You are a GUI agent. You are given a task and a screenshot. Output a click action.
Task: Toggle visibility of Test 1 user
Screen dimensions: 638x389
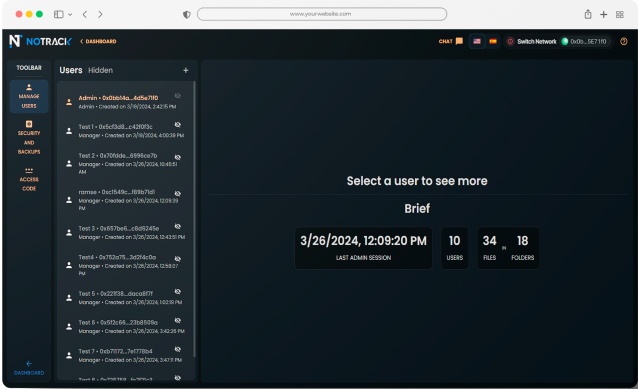point(178,125)
